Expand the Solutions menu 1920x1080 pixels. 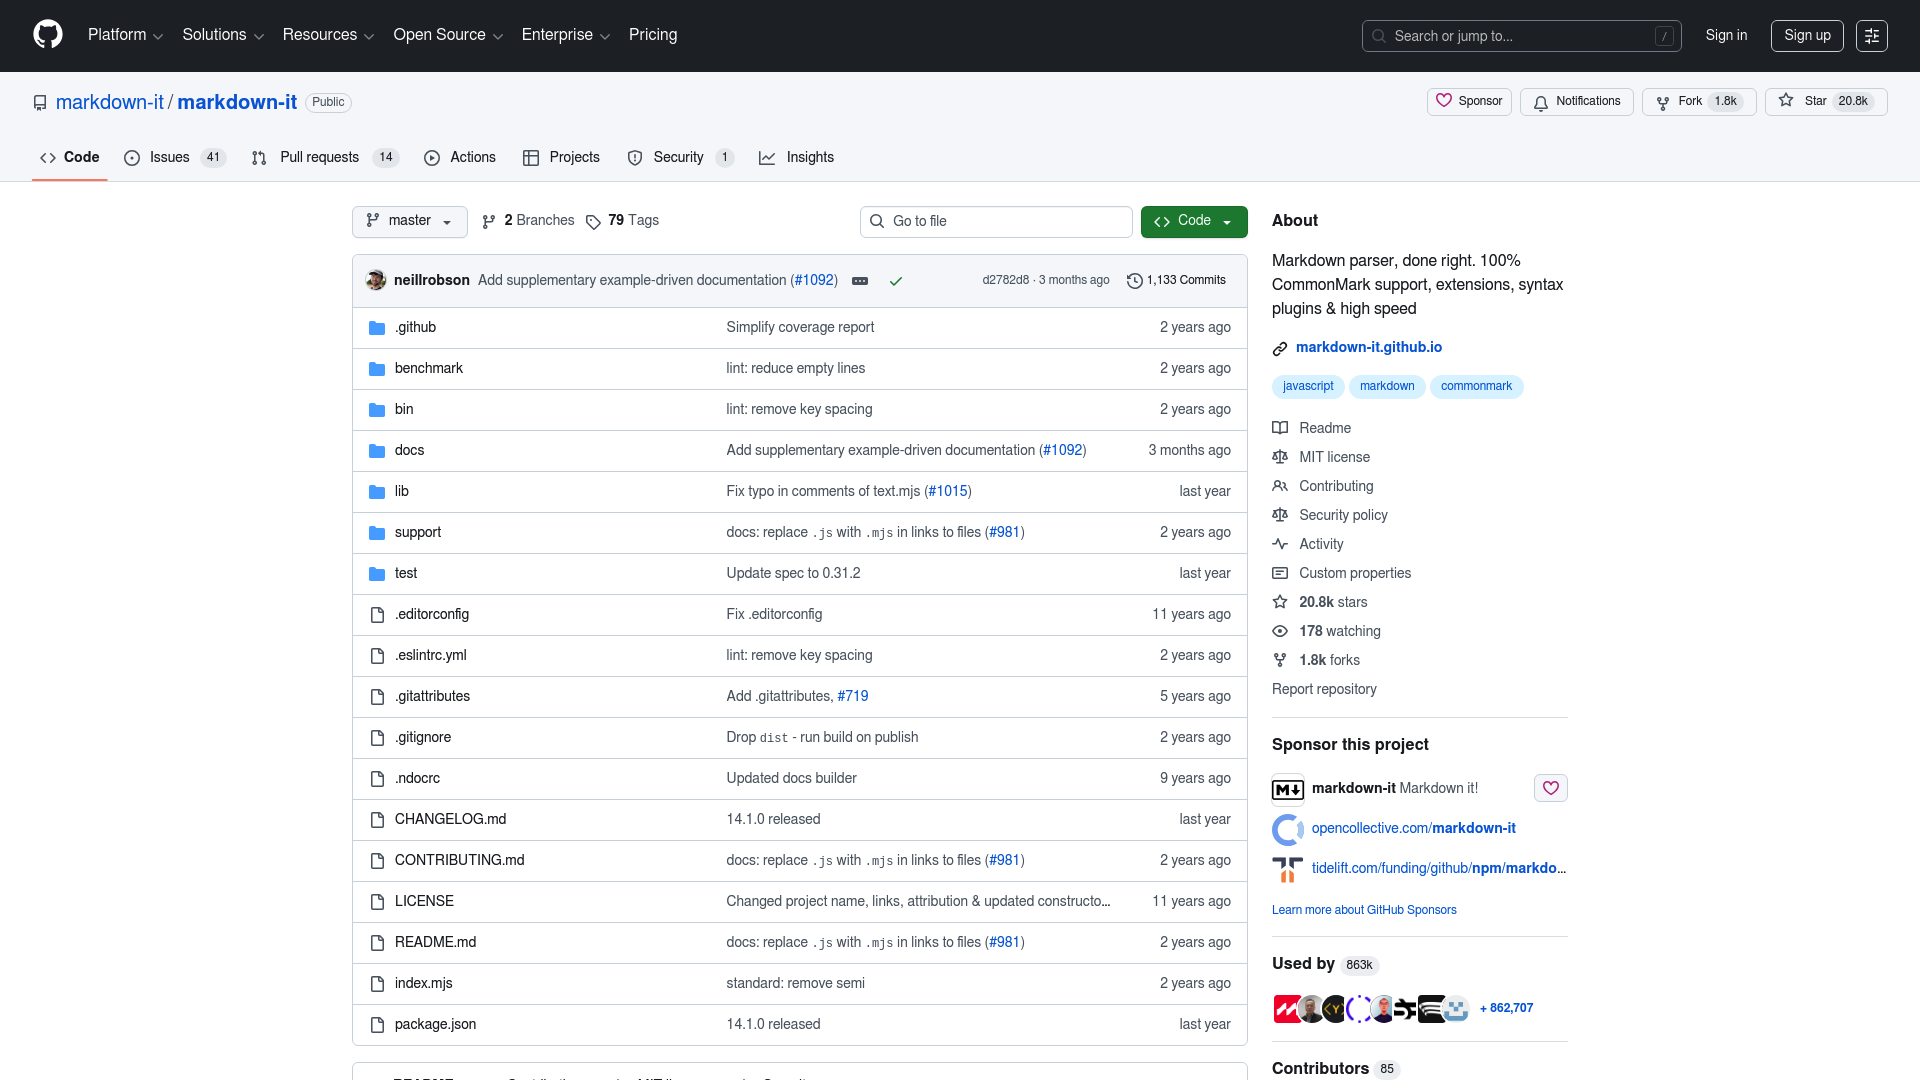coord(223,35)
